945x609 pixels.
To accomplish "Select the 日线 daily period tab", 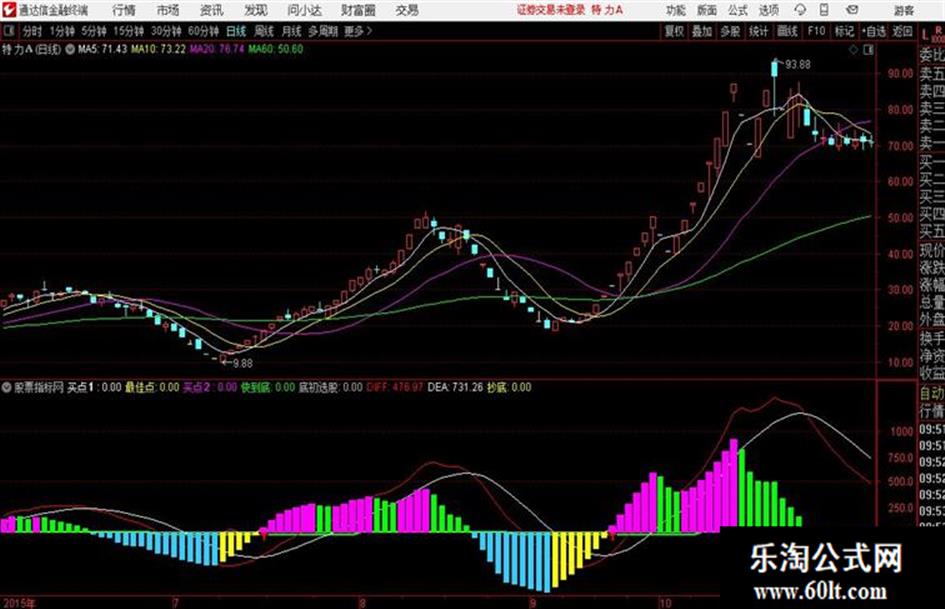I will tap(236, 31).
